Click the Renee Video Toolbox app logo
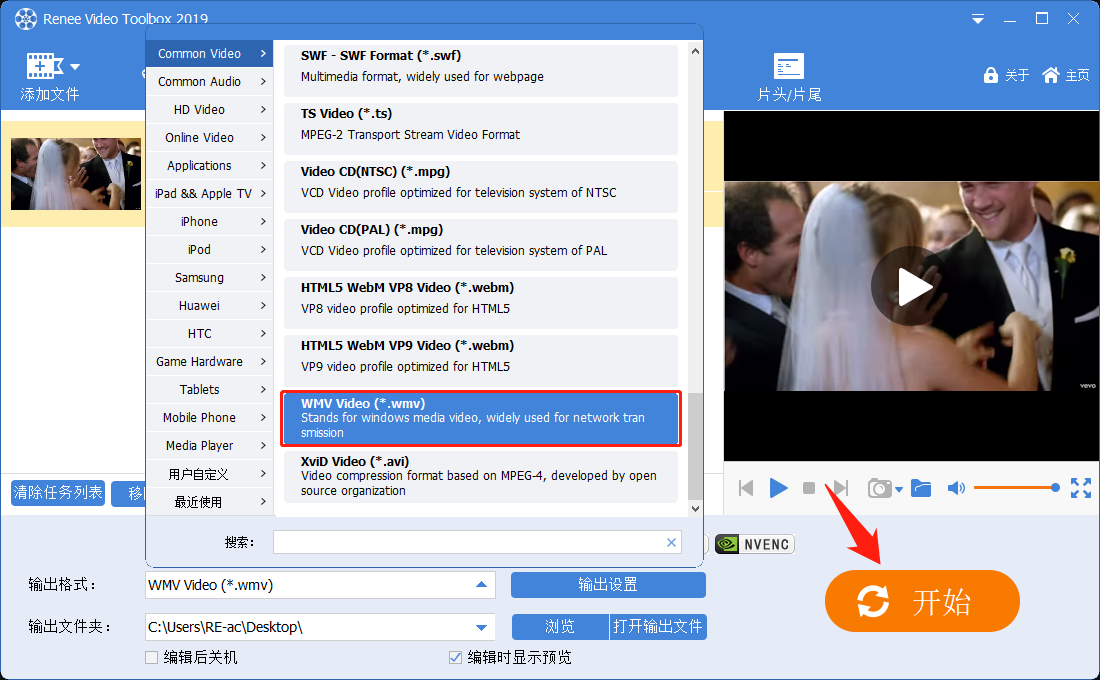This screenshot has width=1100, height=680. click(x=26, y=19)
